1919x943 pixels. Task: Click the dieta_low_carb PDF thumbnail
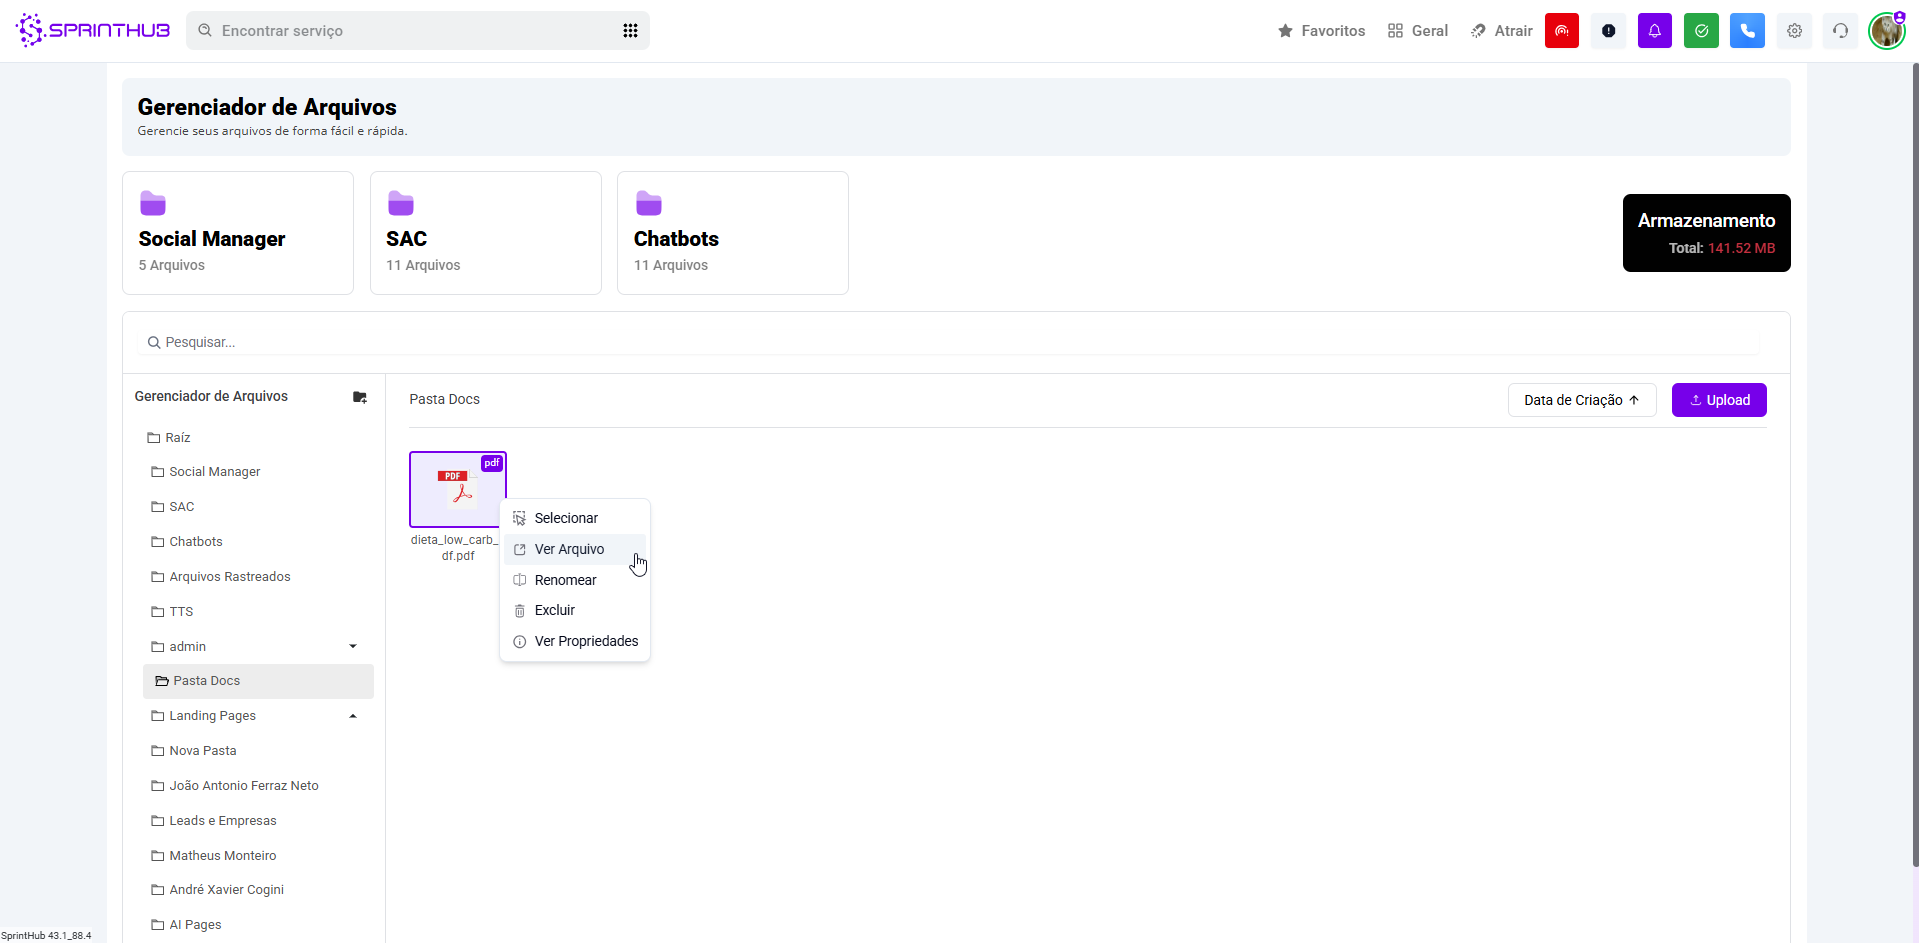tap(457, 489)
